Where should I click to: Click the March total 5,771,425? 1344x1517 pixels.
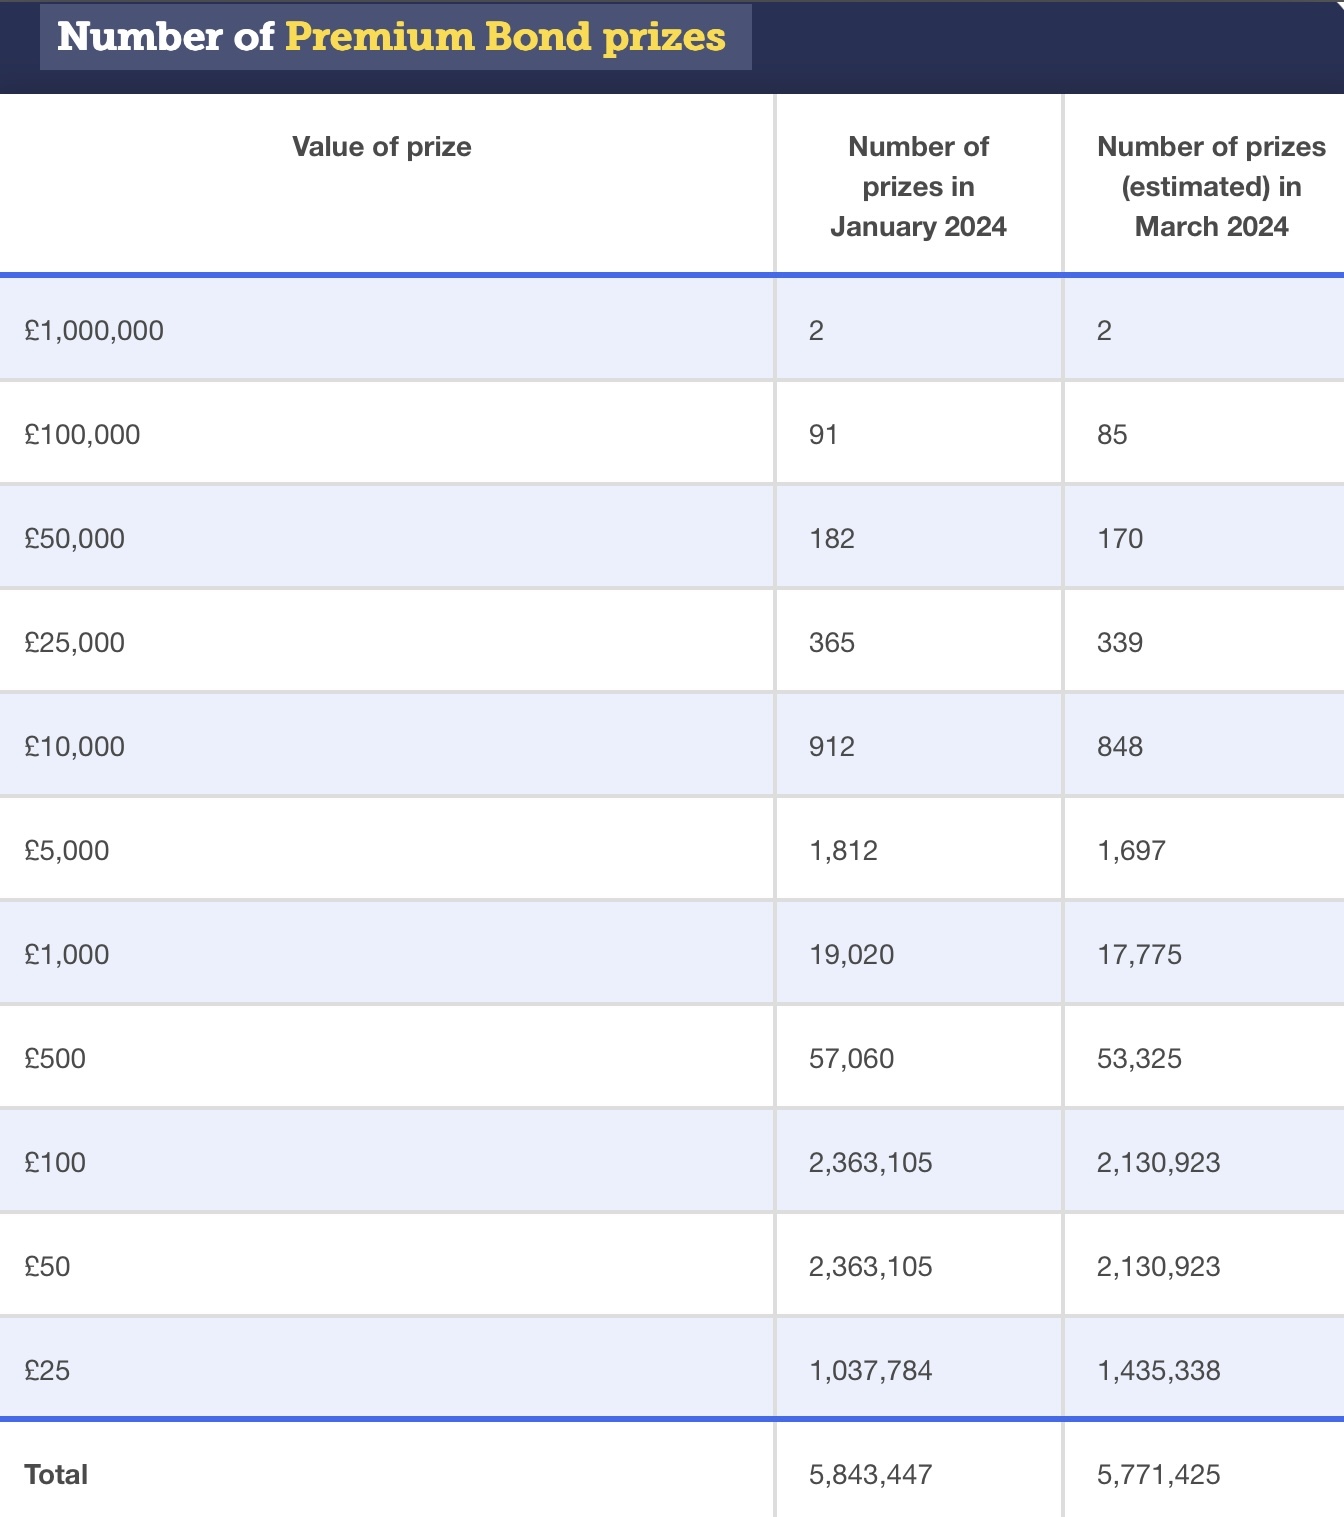point(1158,1475)
